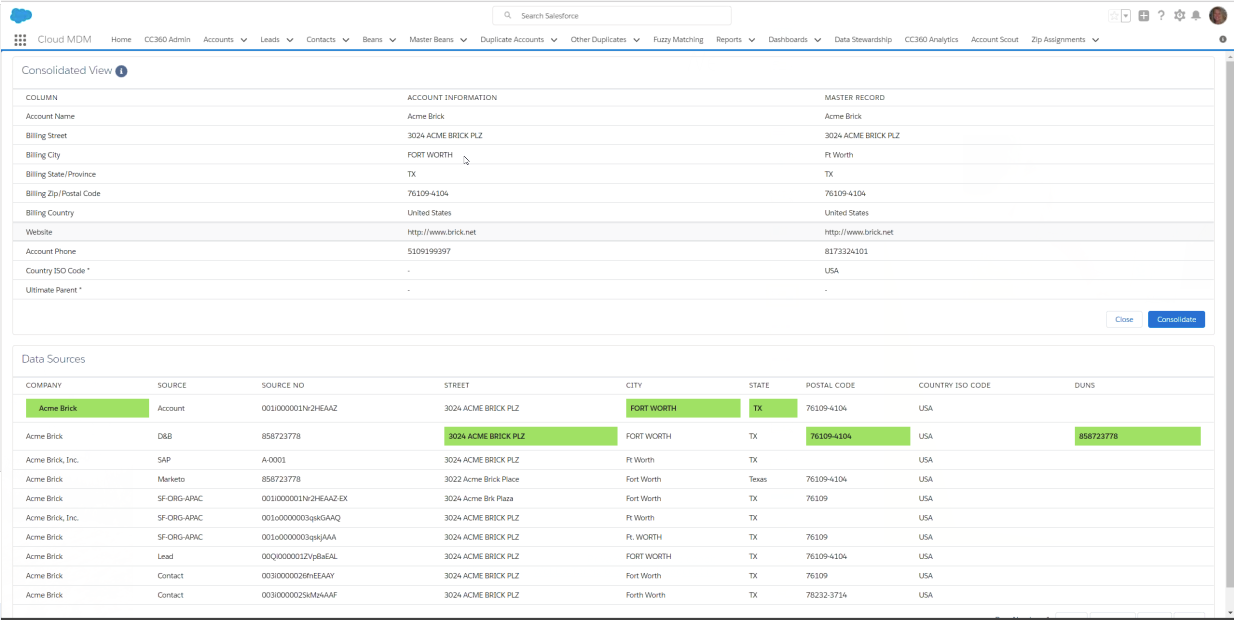Select the highlighted Acme Brick company cell
Screen dimensions: 1234x620
(87, 408)
